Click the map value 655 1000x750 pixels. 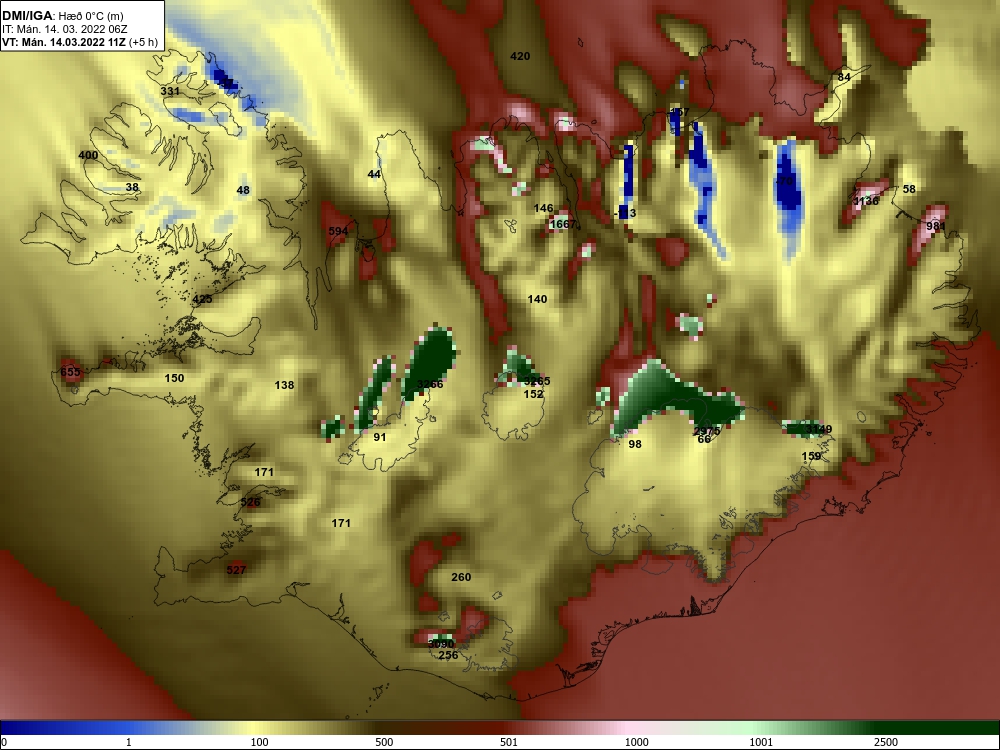(71, 372)
